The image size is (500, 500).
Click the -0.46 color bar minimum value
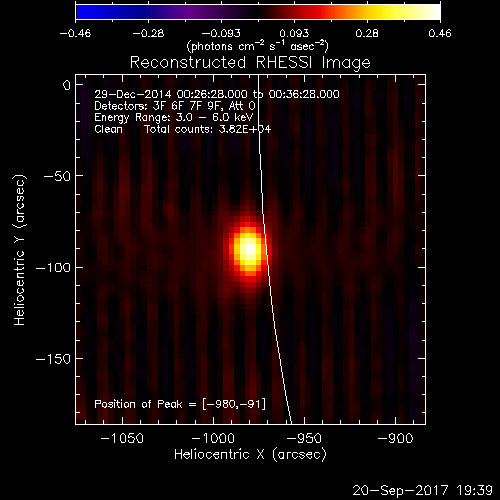[x=75, y=33]
